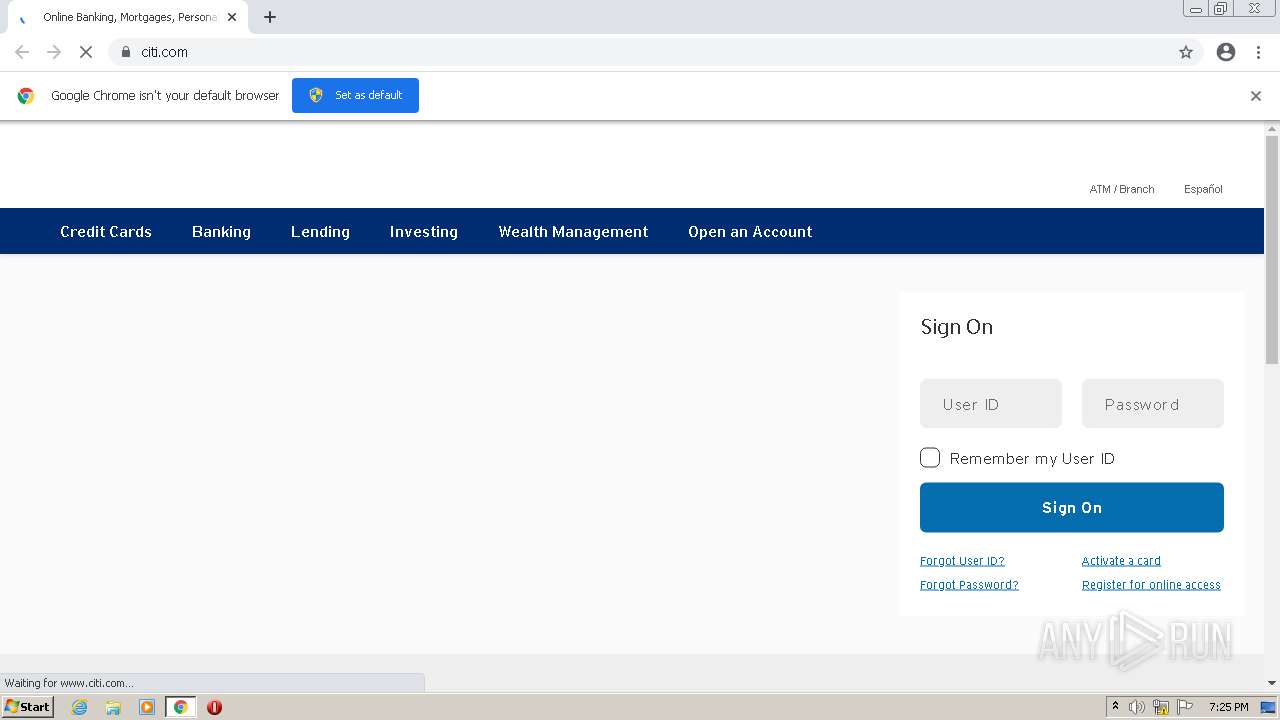Select Chrome in the taskbar
The image size is (1280, 720).
point(180,707)
